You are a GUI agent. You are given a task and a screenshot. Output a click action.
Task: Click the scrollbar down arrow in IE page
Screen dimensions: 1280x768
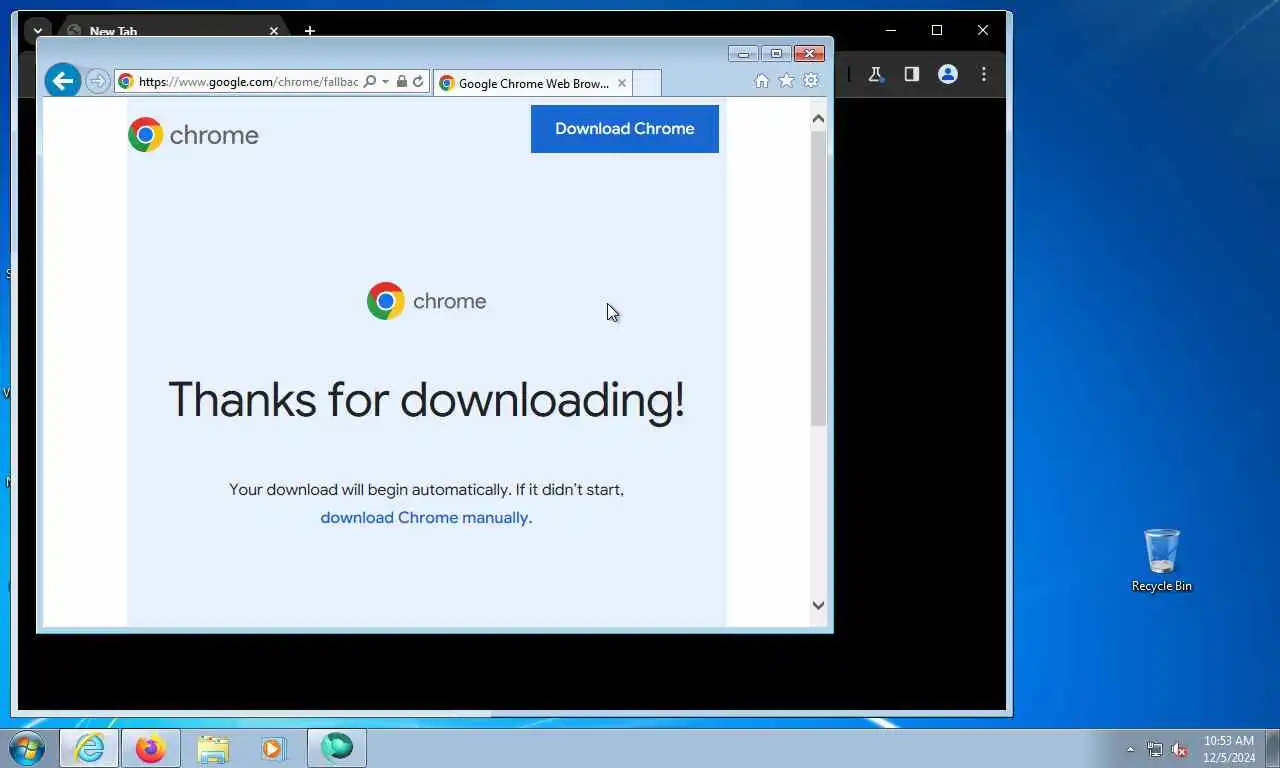(x=818, y=605)
